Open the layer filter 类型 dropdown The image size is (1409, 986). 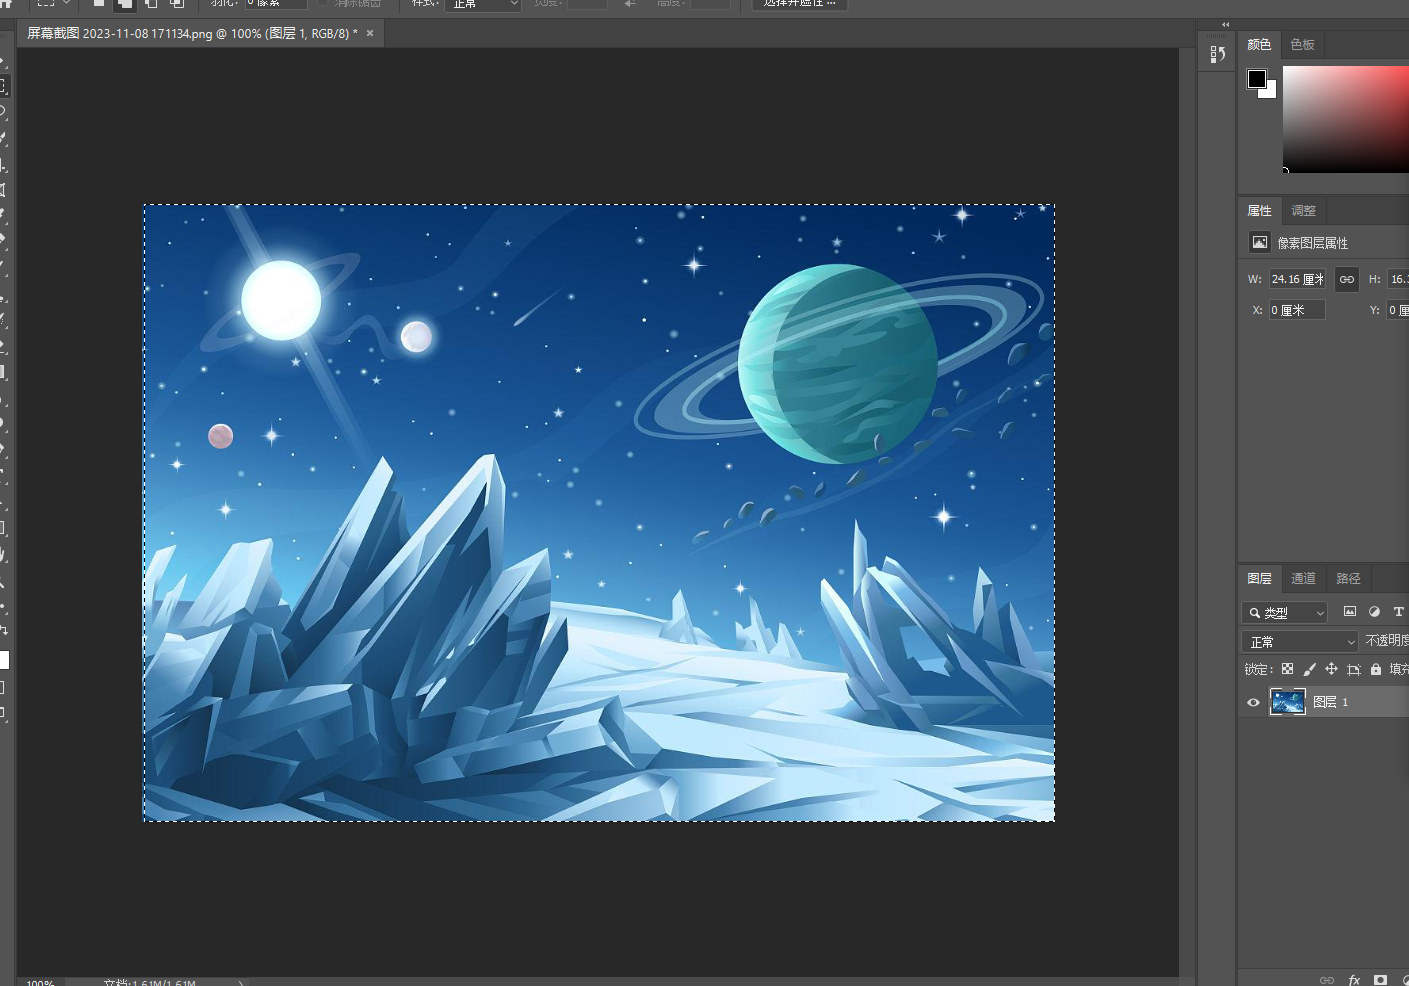1284,612
